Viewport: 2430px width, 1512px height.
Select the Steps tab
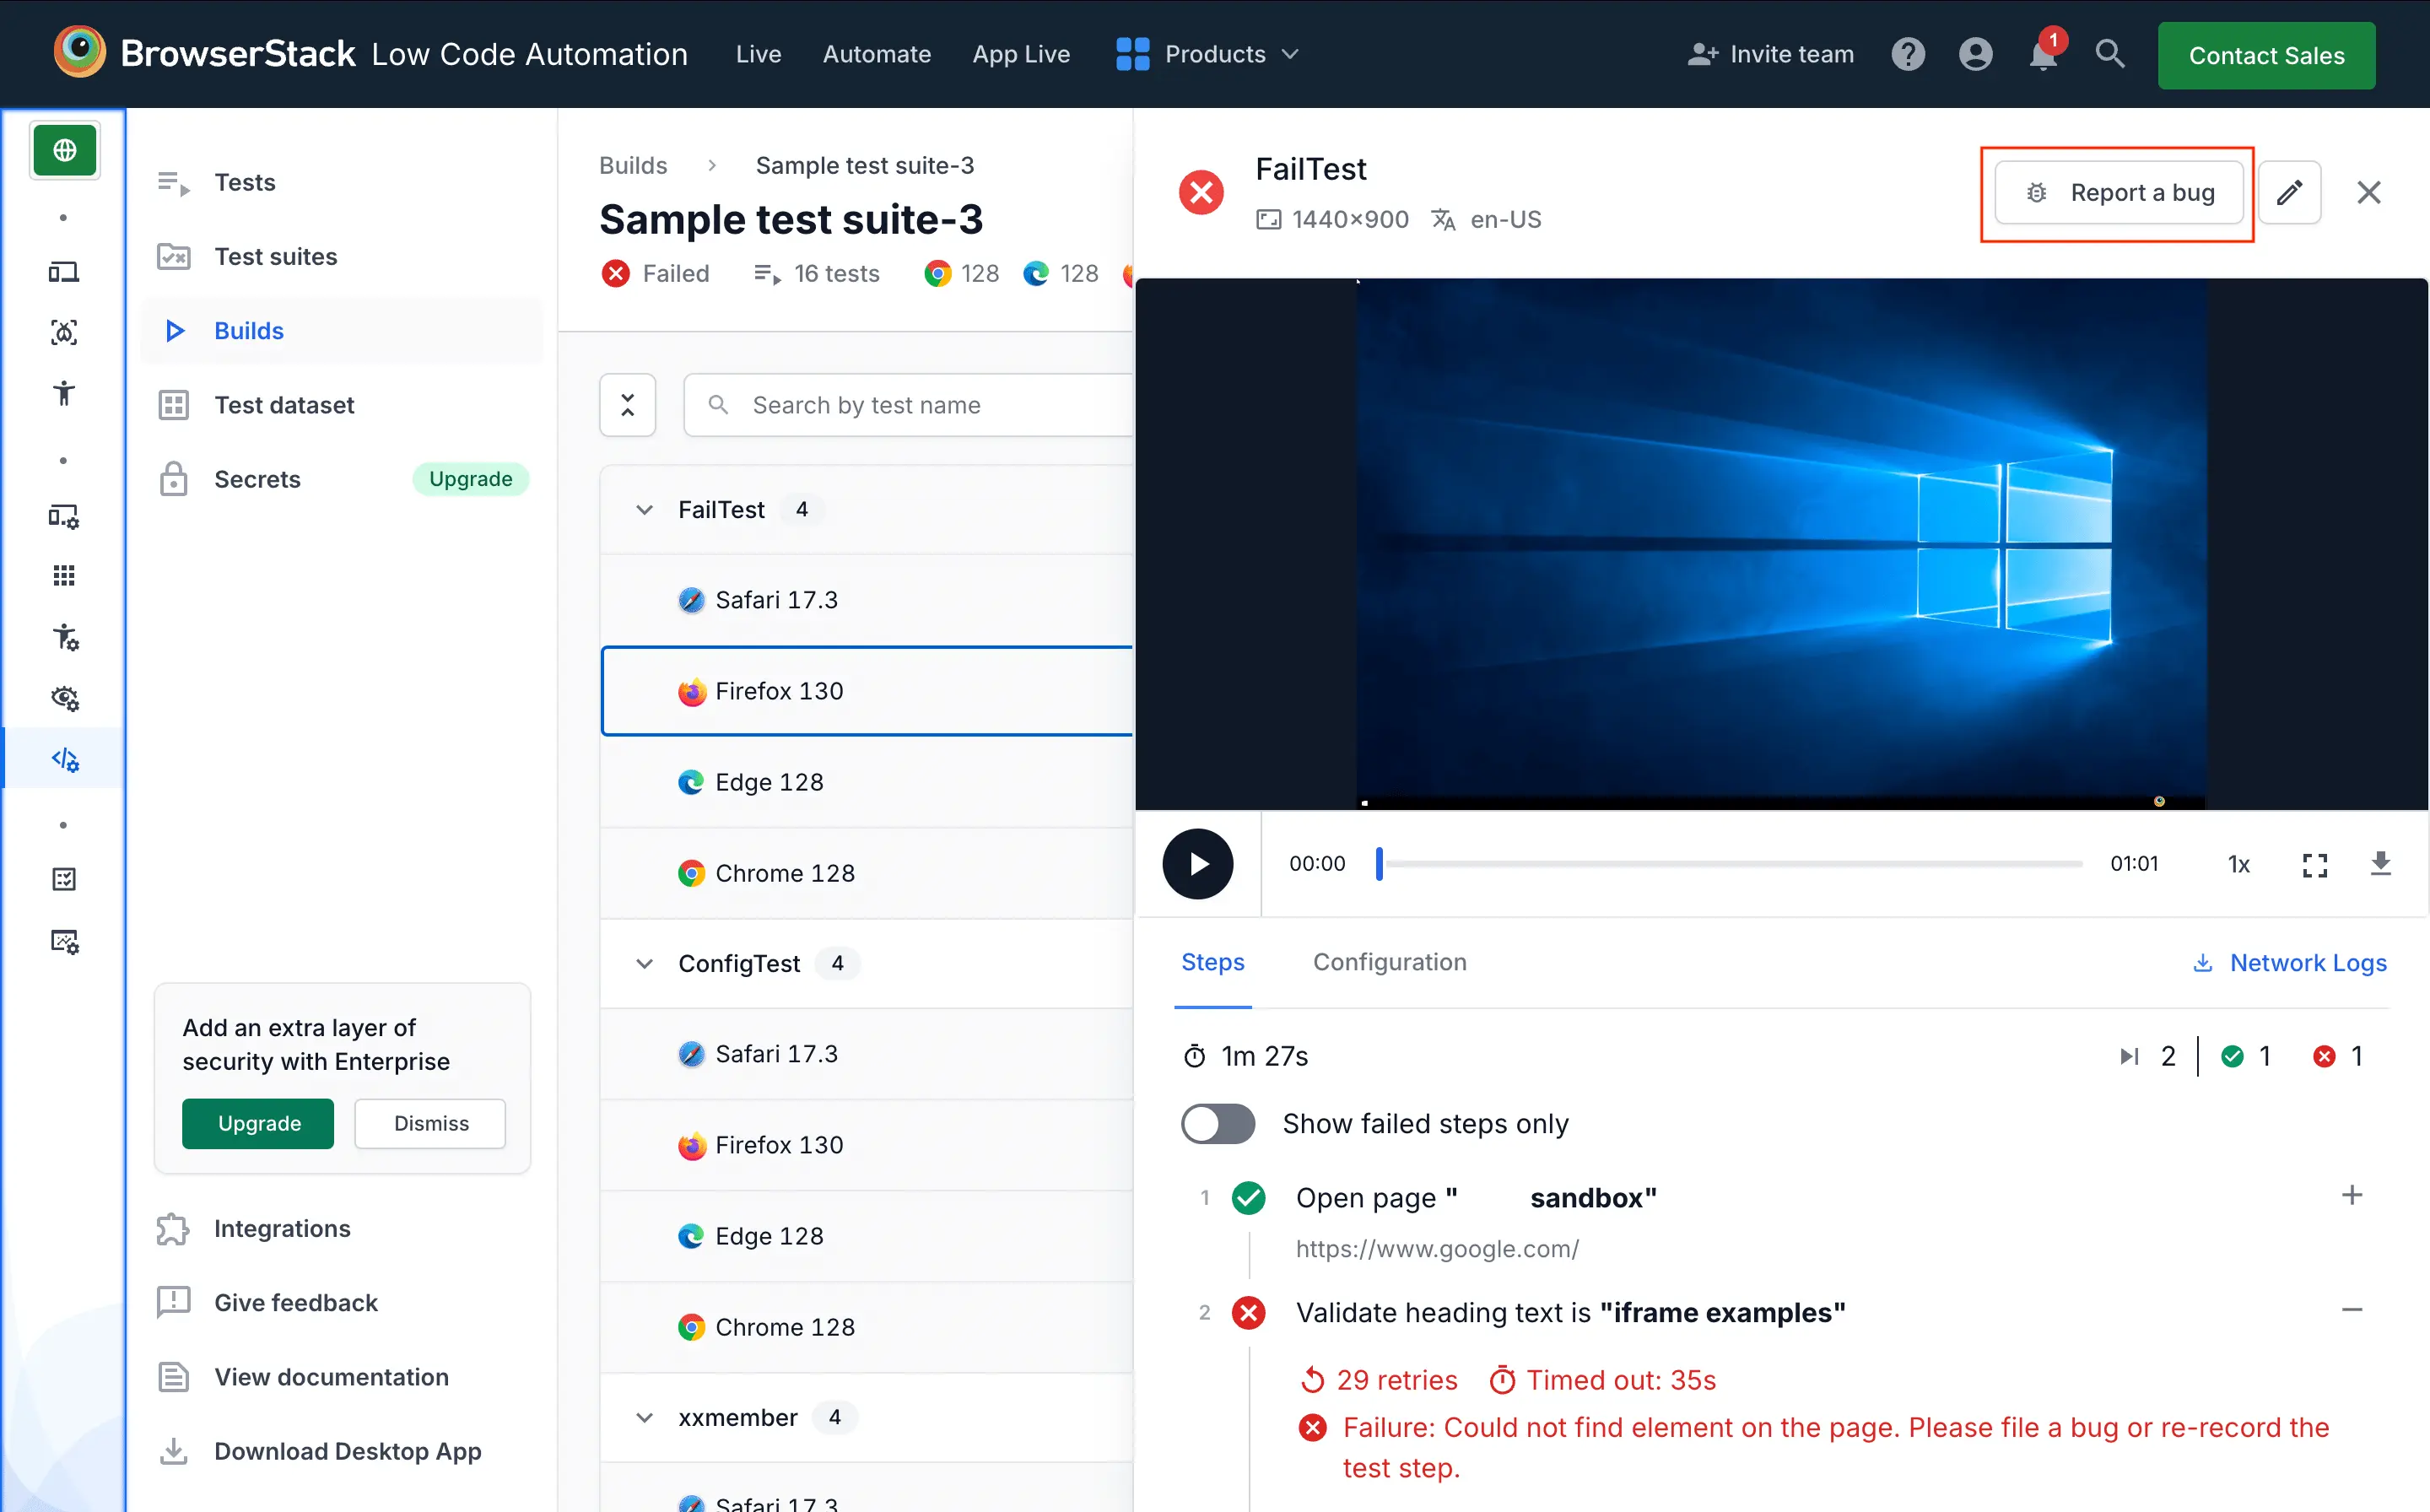(1214, 962)
